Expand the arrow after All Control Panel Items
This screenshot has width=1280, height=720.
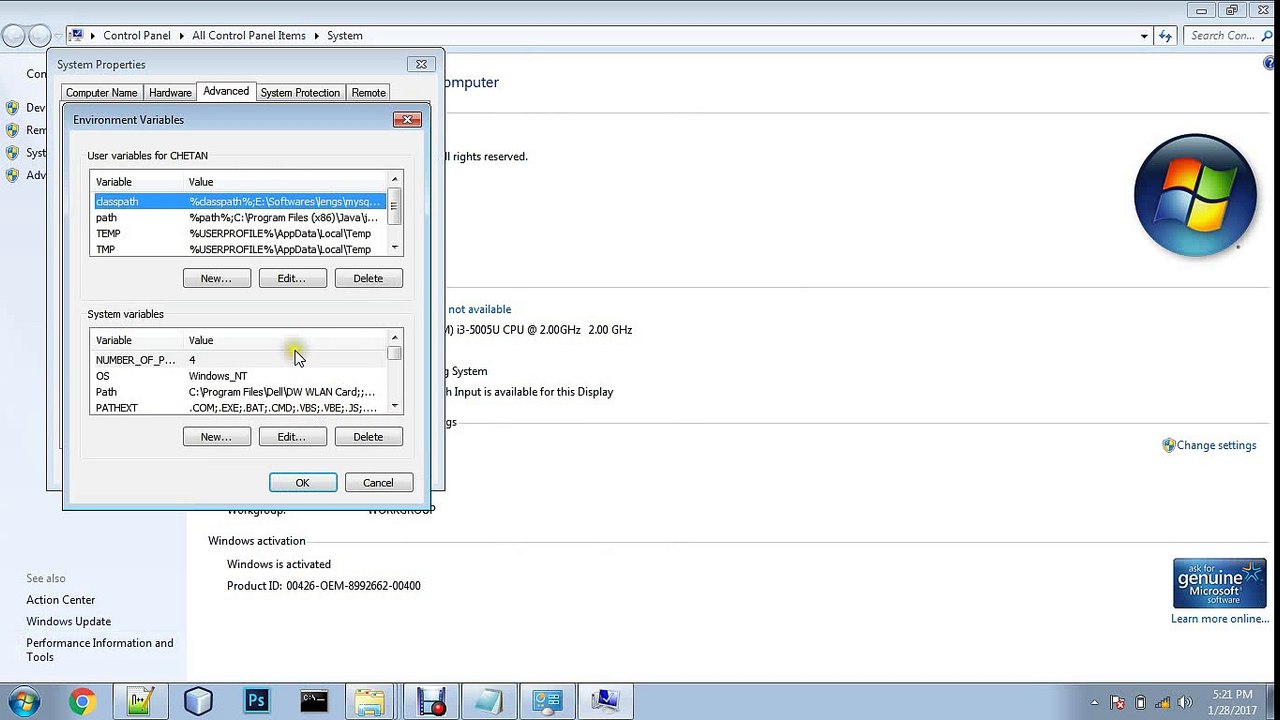(x=317, y=36)
